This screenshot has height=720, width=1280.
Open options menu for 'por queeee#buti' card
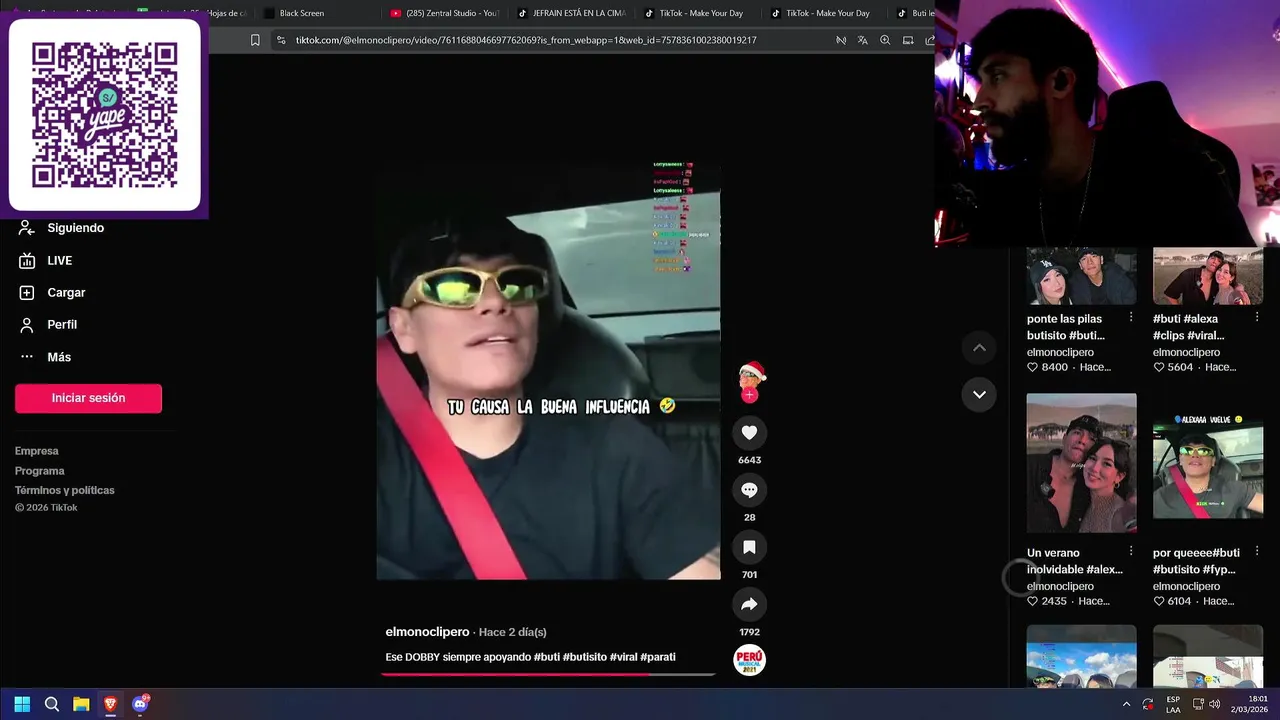1257,551
